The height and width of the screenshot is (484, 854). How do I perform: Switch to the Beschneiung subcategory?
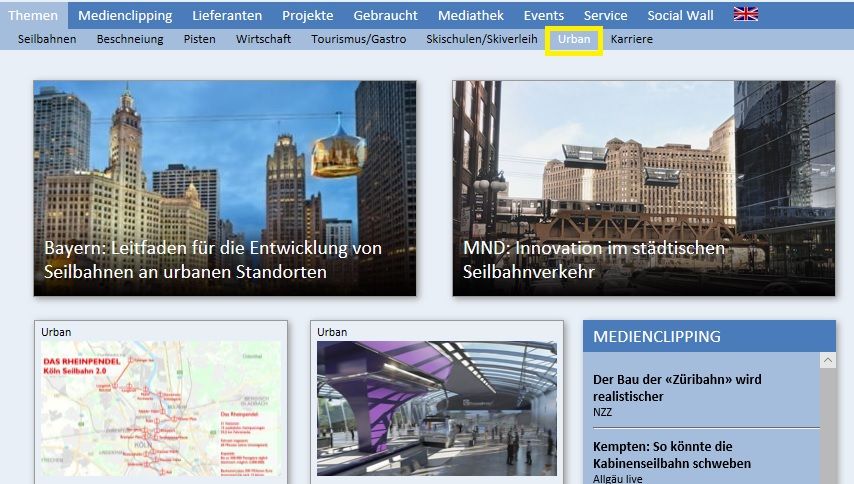pyautogui.click(x=130, y=39)
